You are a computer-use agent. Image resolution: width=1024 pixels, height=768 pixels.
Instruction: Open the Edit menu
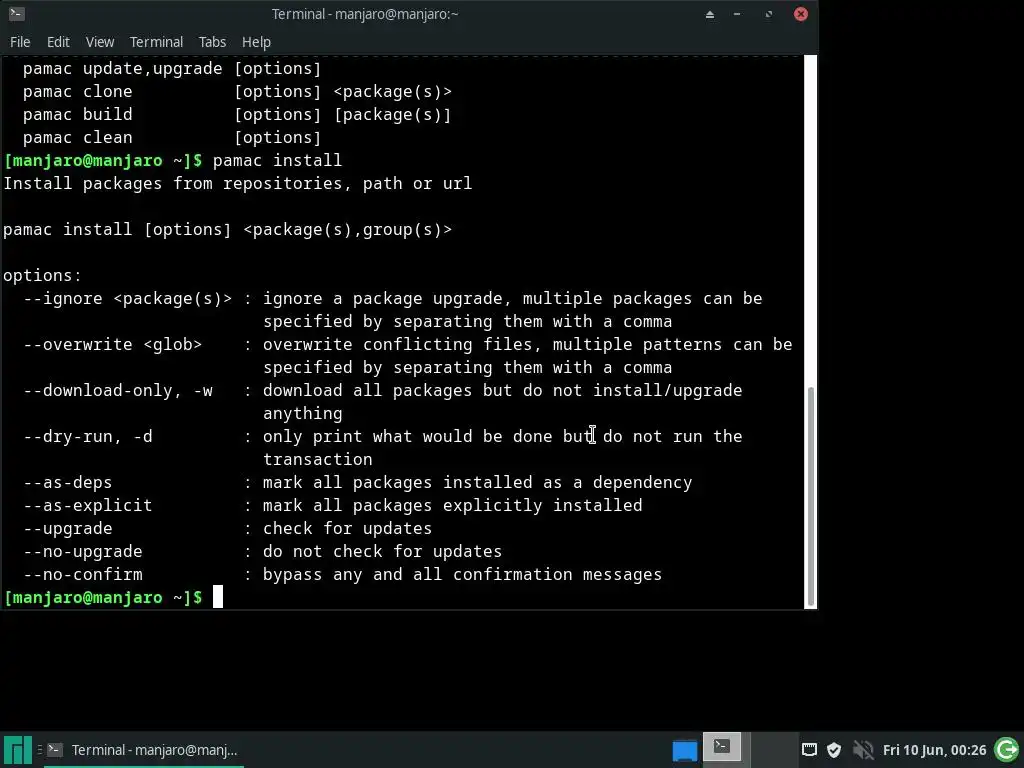pos(58,42)
